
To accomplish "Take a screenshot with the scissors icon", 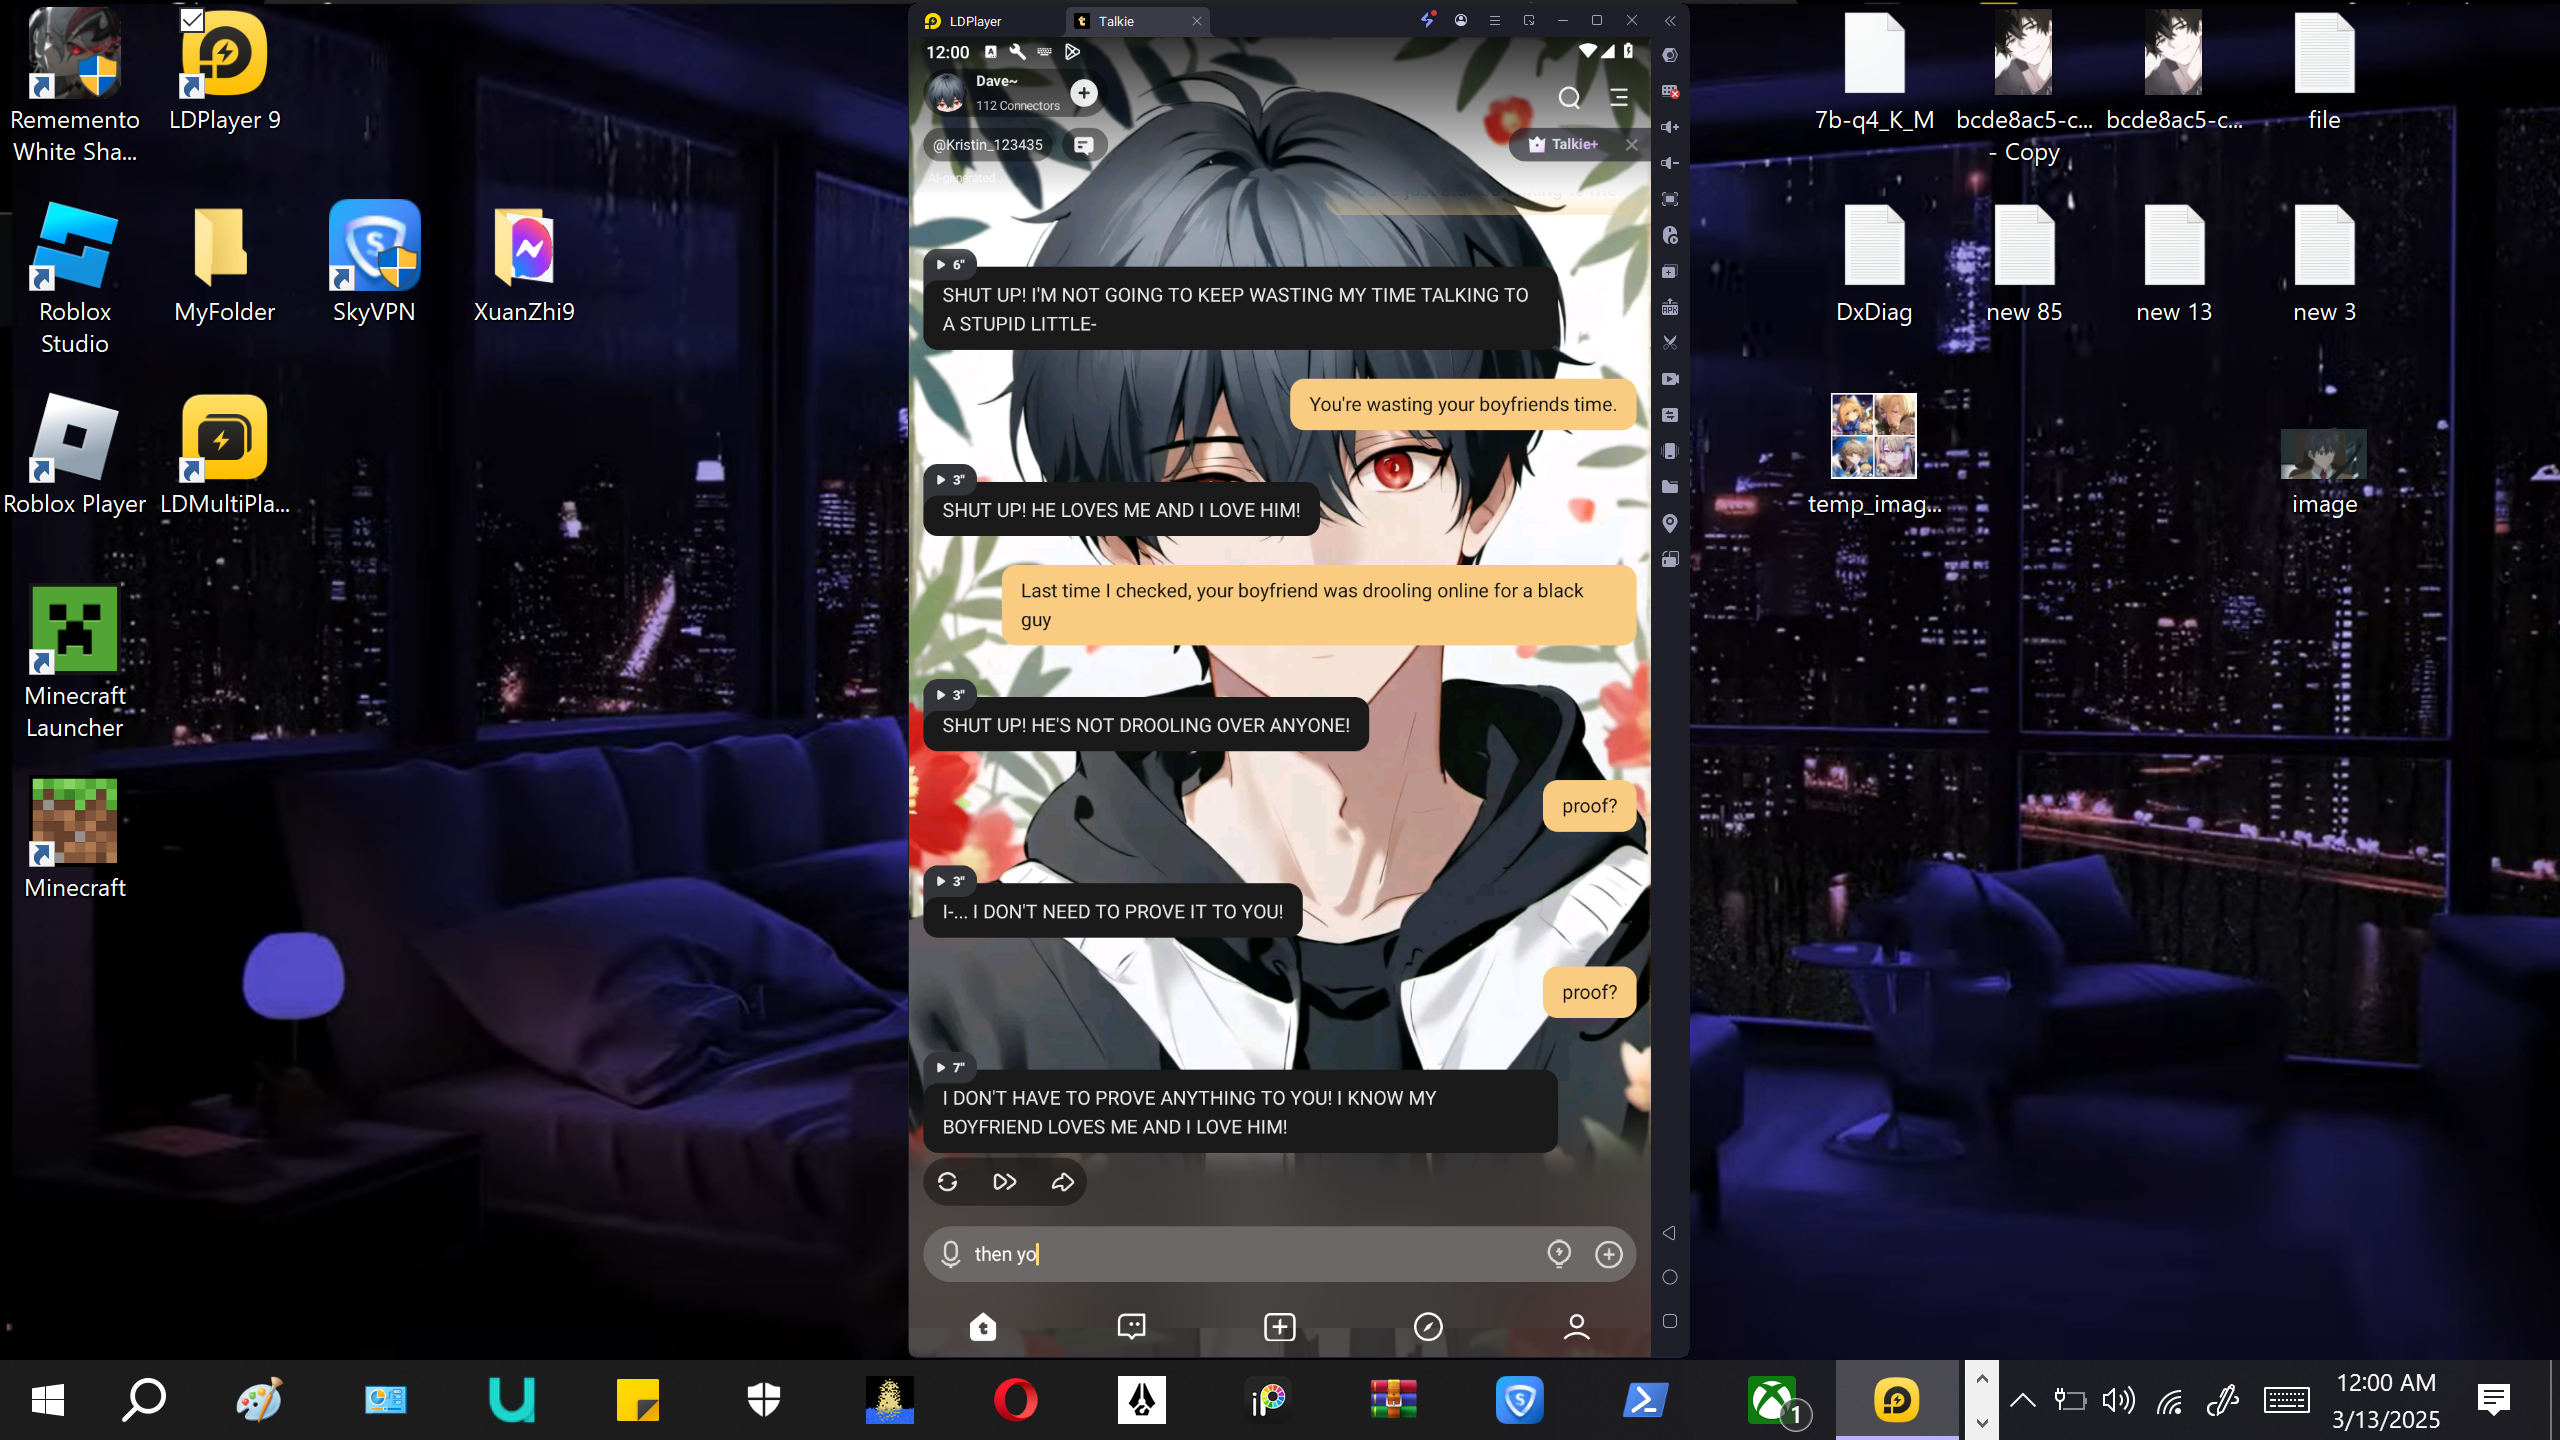I will click(x=1669, y=343).
